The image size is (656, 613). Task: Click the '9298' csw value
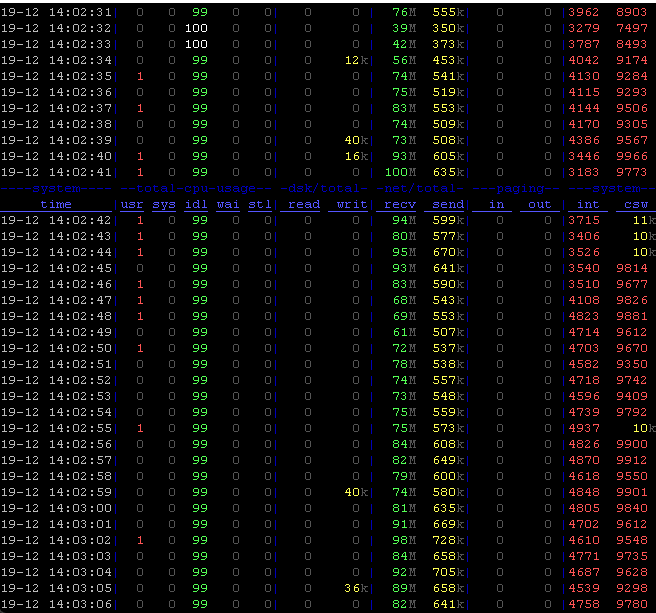pyautogui.click(x=632, y=588)
